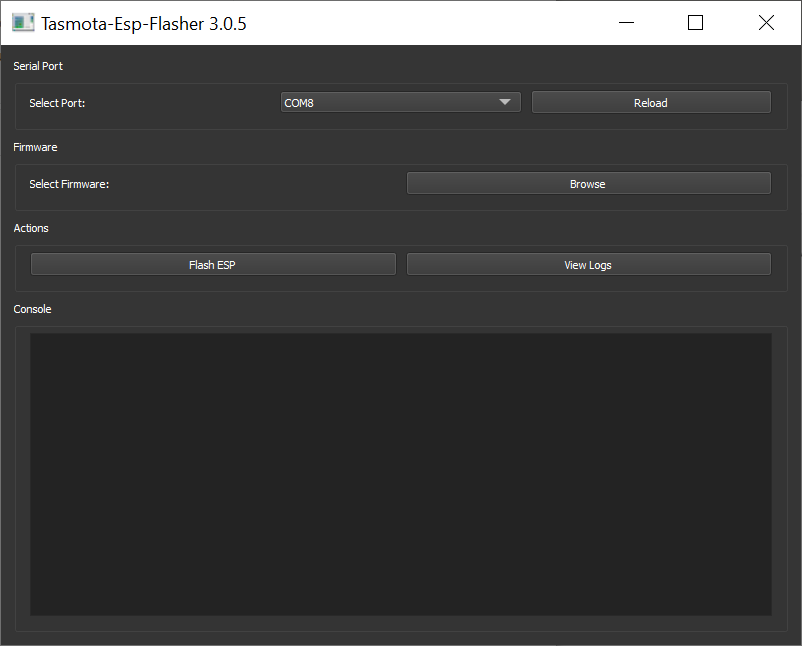Browse for a firmware file
Viewport: 802px width, 646px height.
click(588, 183)
